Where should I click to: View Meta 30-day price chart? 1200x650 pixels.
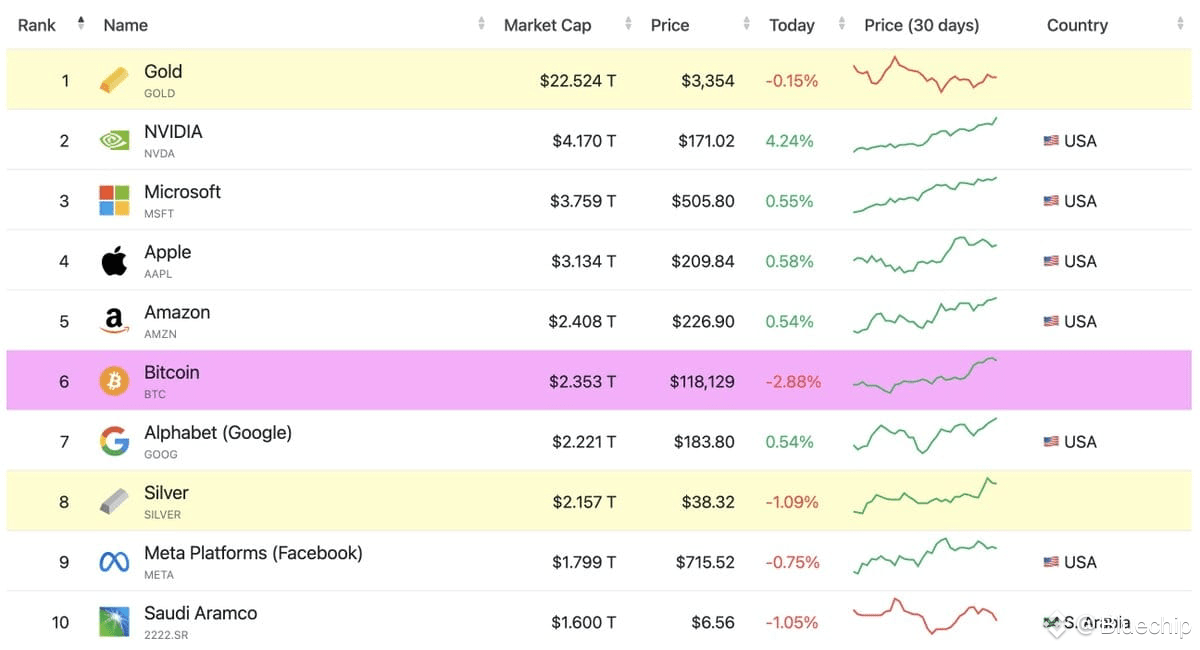click(x=925, y=556)
